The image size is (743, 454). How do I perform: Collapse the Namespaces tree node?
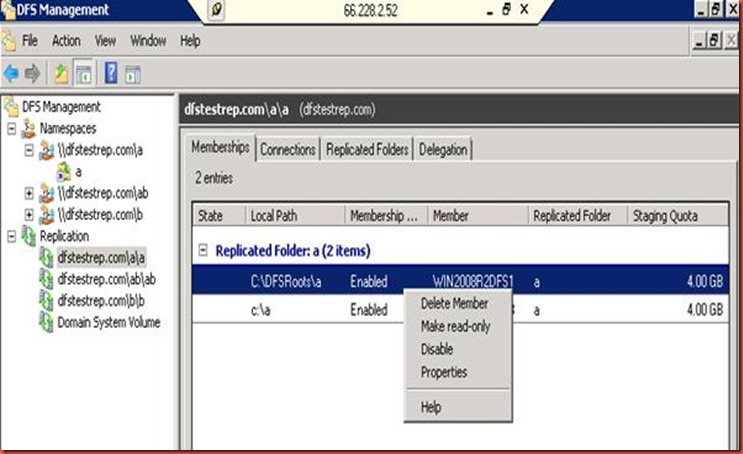click(x=12, y=128)
